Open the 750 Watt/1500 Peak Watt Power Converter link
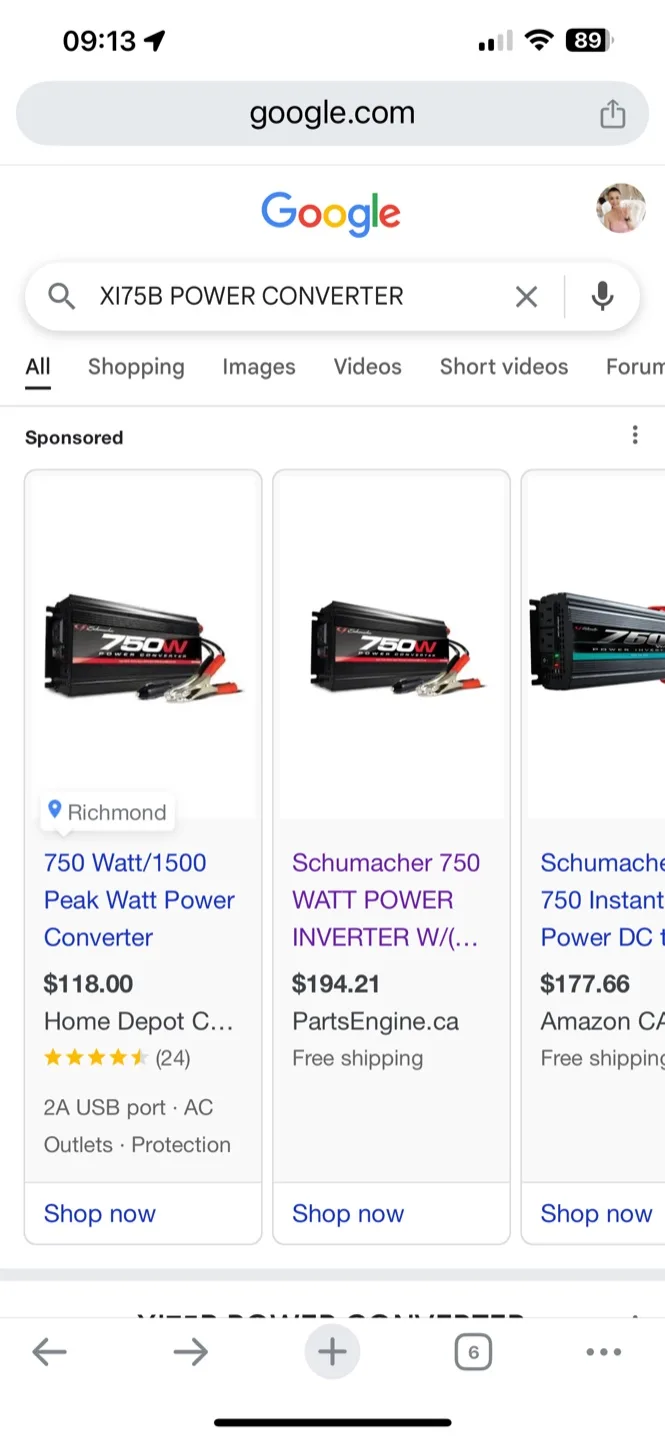This screenshot has width=665, height=1440. [x=139, y=900]
